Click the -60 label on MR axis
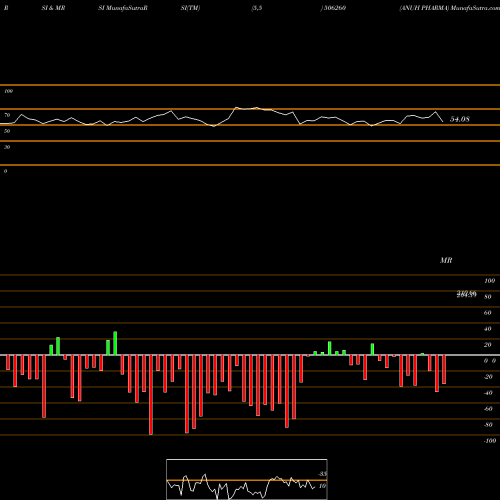 (x=488, y=409)
